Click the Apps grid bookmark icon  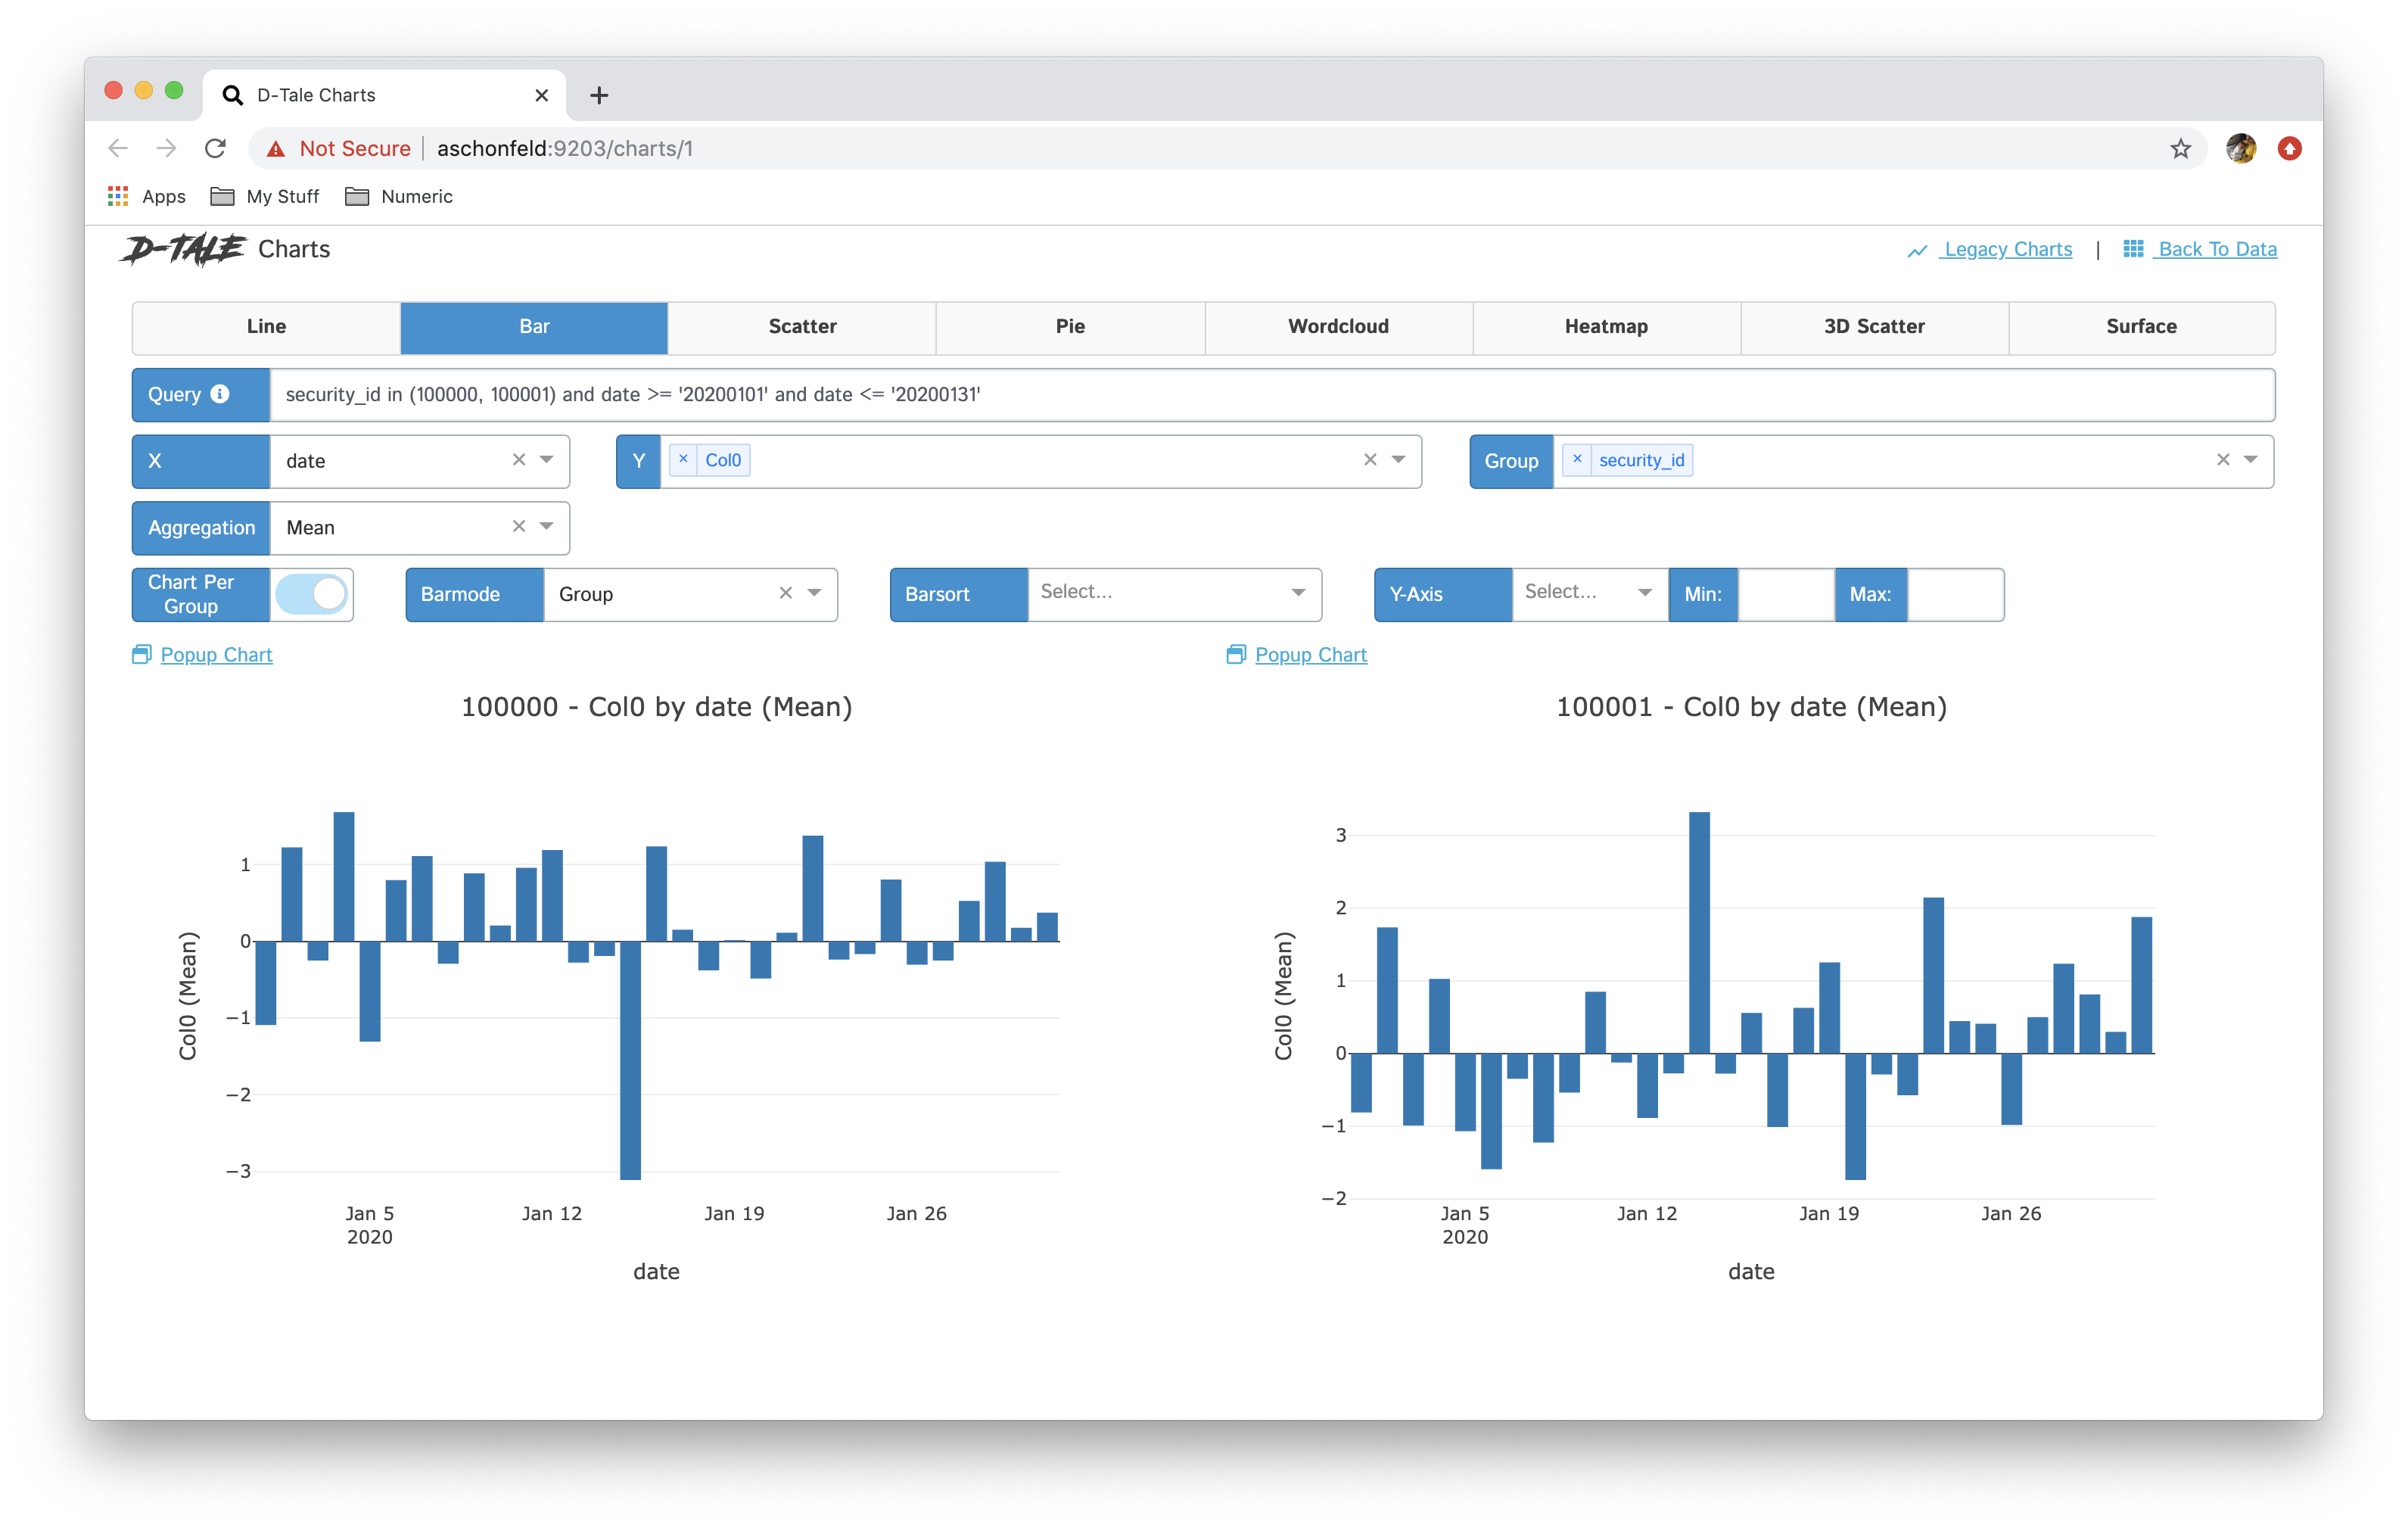click(x=118, y=196)
